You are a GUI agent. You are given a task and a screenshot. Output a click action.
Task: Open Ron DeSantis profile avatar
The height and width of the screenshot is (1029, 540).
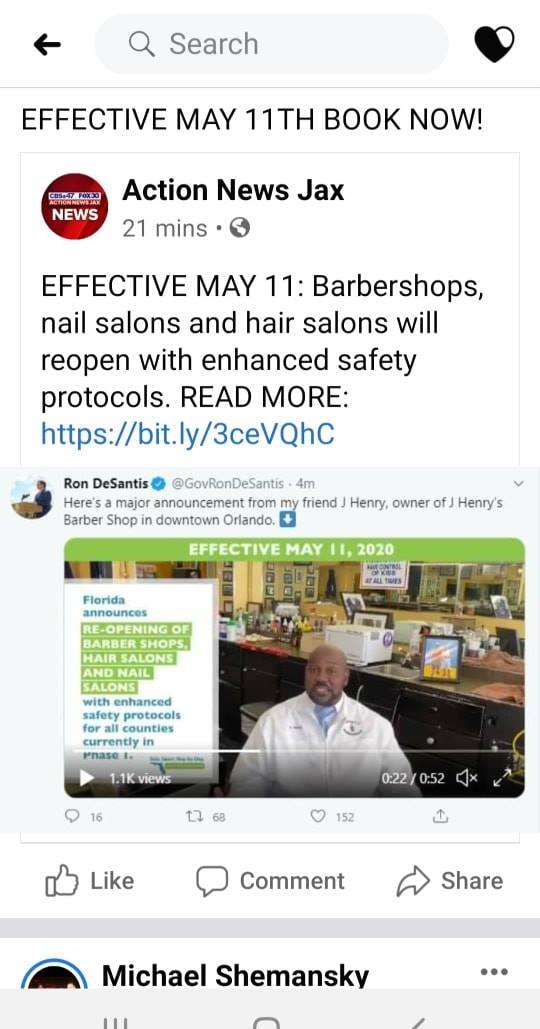pos(33,498)
